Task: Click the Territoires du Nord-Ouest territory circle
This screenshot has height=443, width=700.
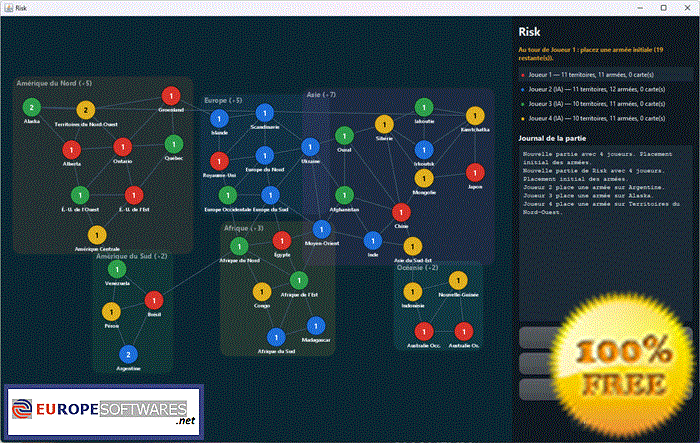Action: pos(86,110)
